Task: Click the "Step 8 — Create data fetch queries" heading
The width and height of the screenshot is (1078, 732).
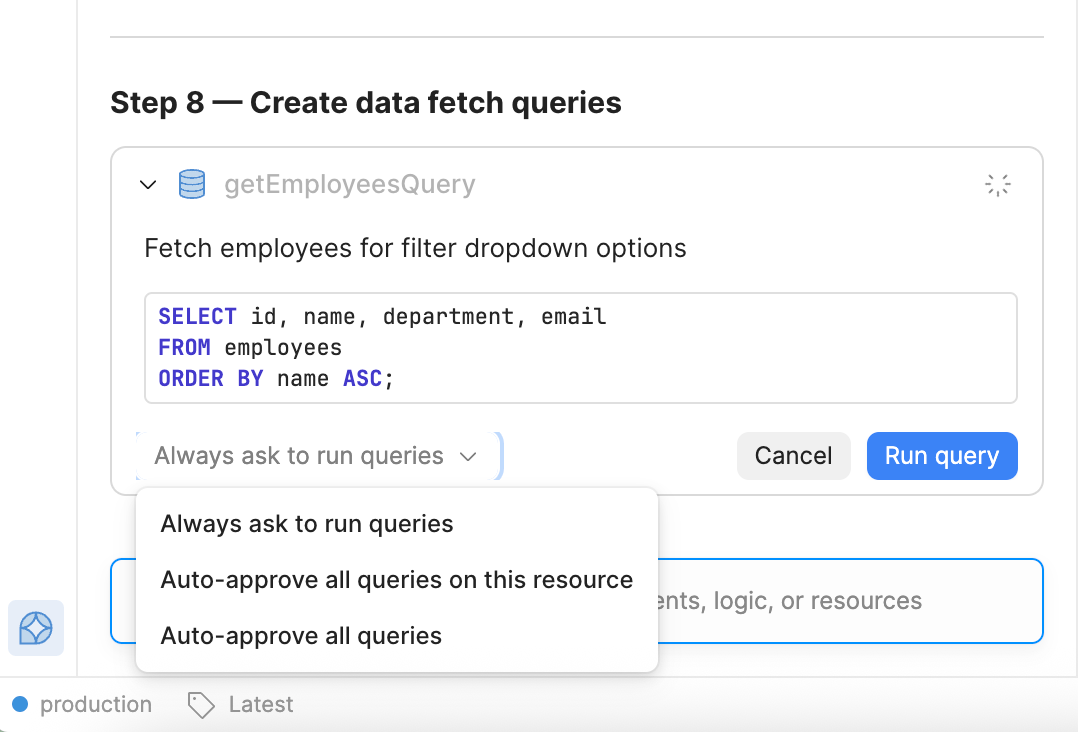Action: (x=366, y=102)
